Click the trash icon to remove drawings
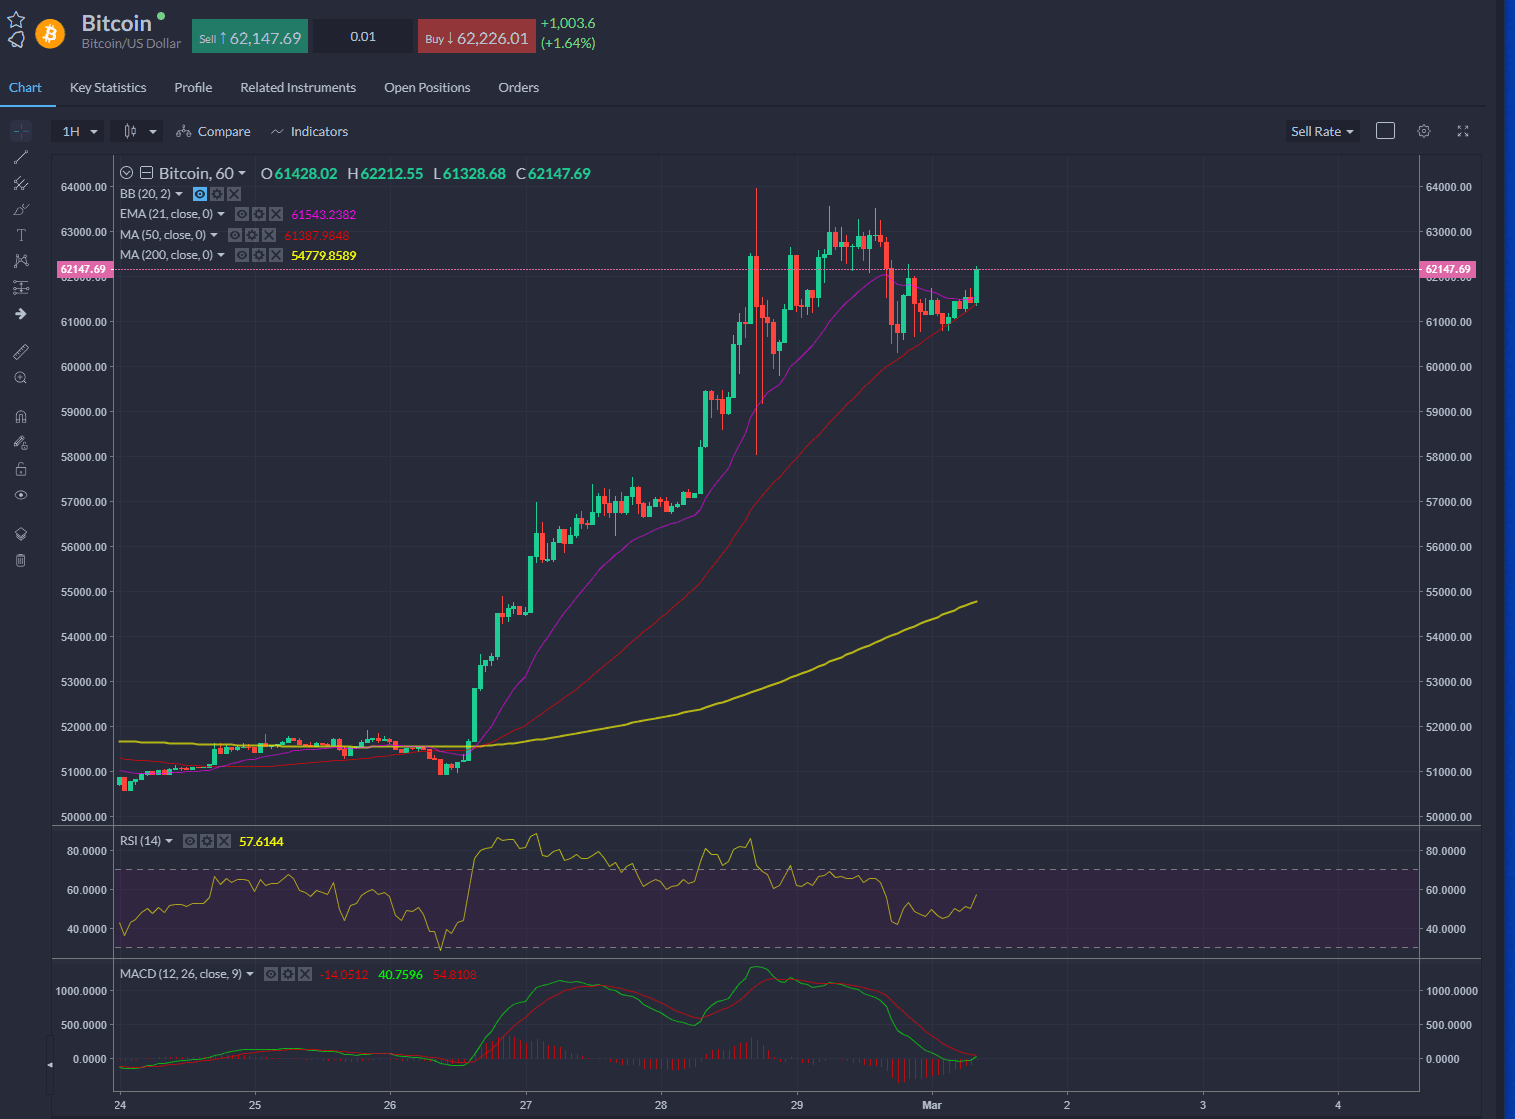Screen dimensions: 1515x1119 click(x=21, y=560)
